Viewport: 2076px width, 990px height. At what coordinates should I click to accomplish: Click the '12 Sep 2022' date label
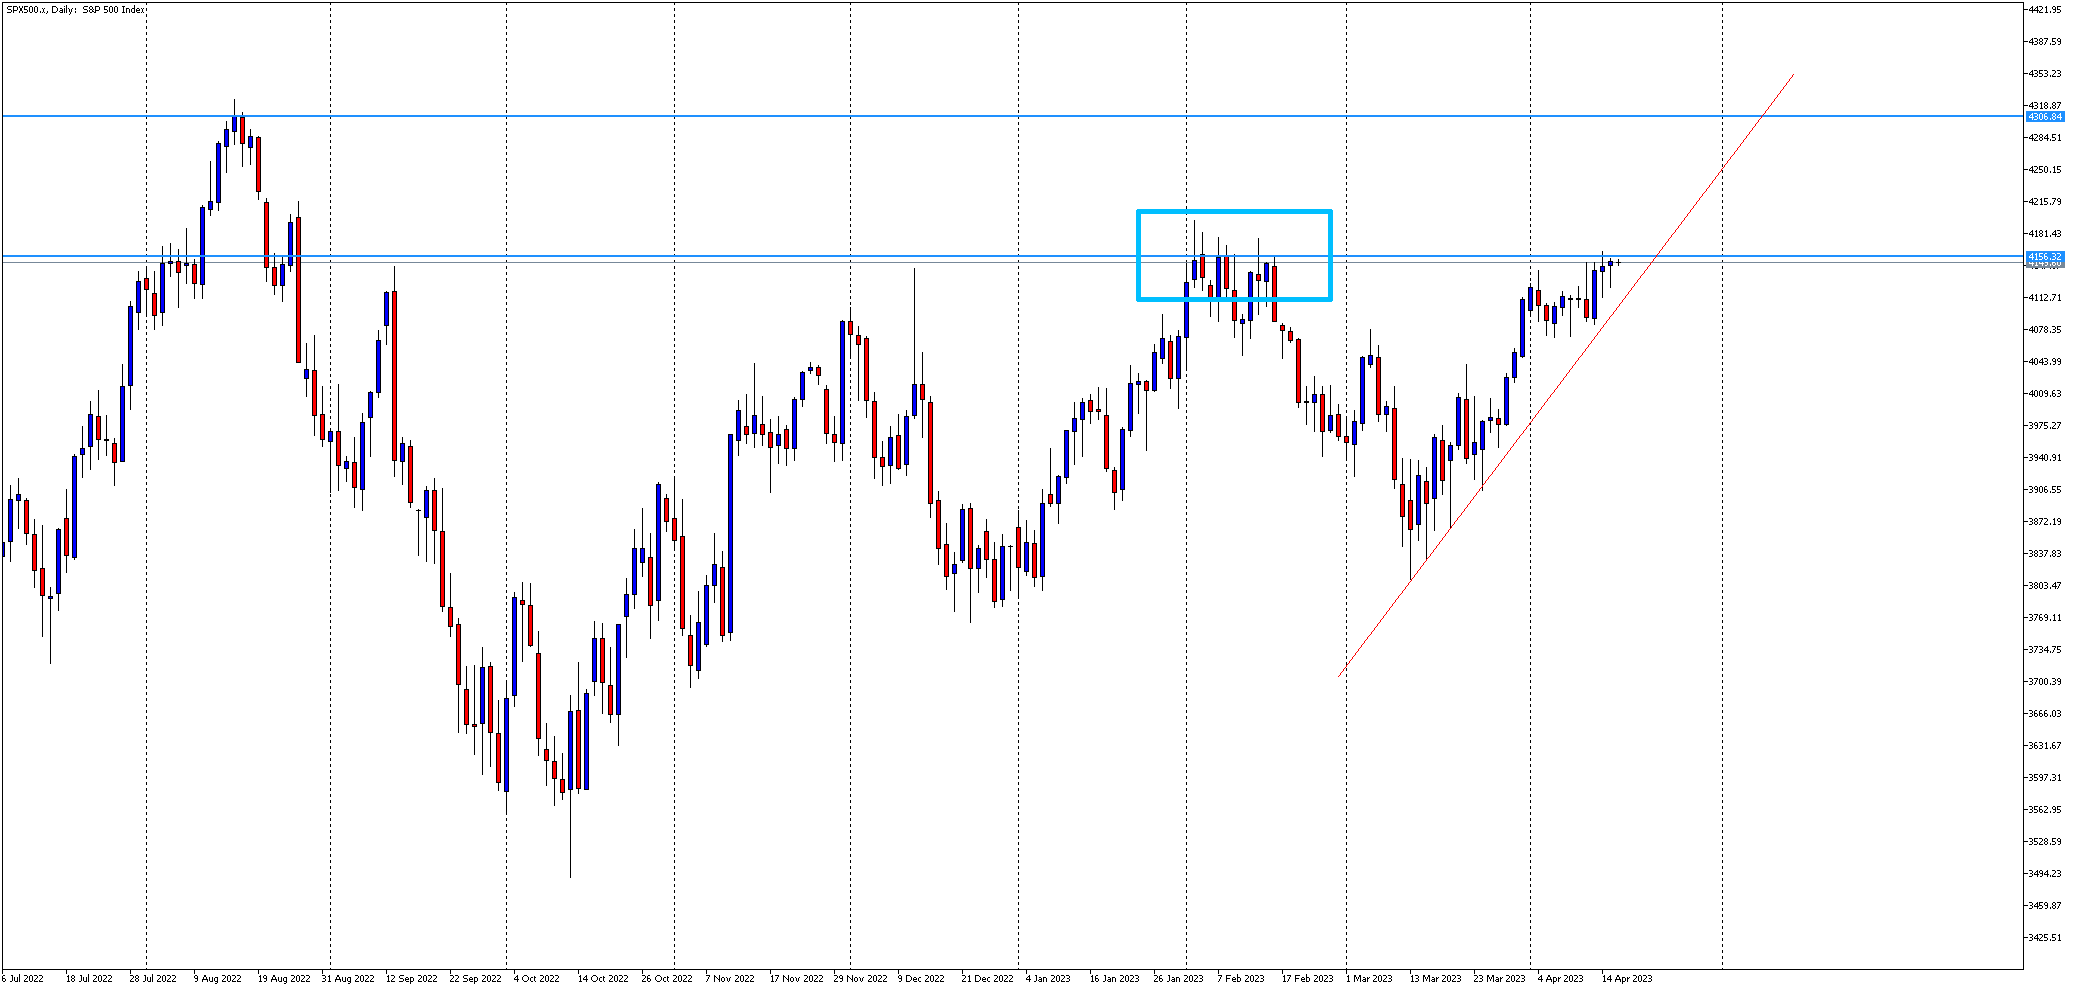pos(412,979)
